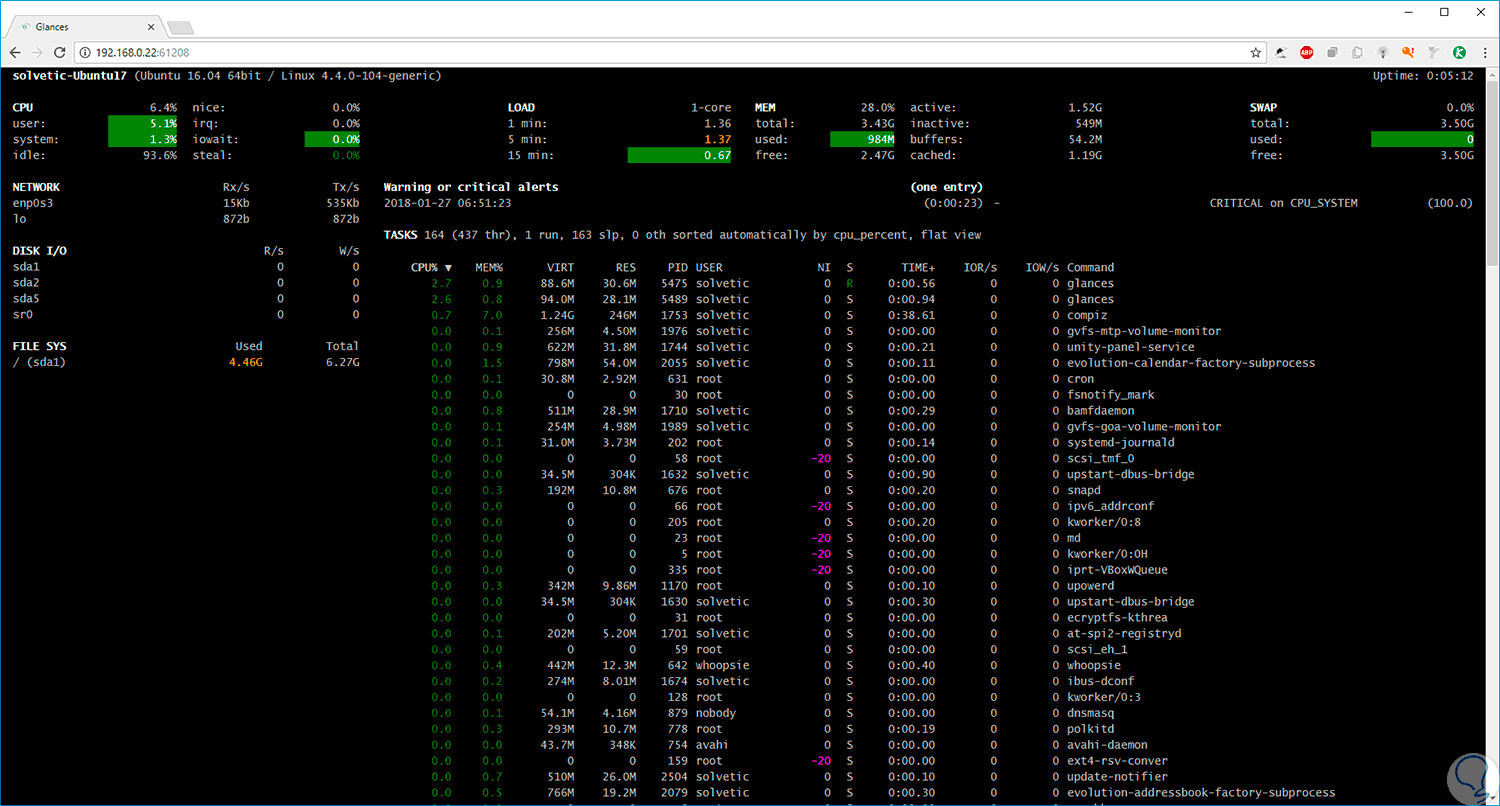
Task: Close the Glances tab
Action: 152,27
